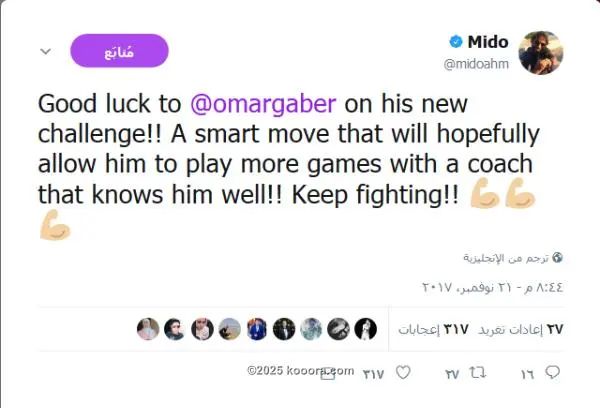Image resolution: width=600 pixels, height=408 pixels.
Task: Like the tweet with heart icon
Action: (x=403, y=372)
